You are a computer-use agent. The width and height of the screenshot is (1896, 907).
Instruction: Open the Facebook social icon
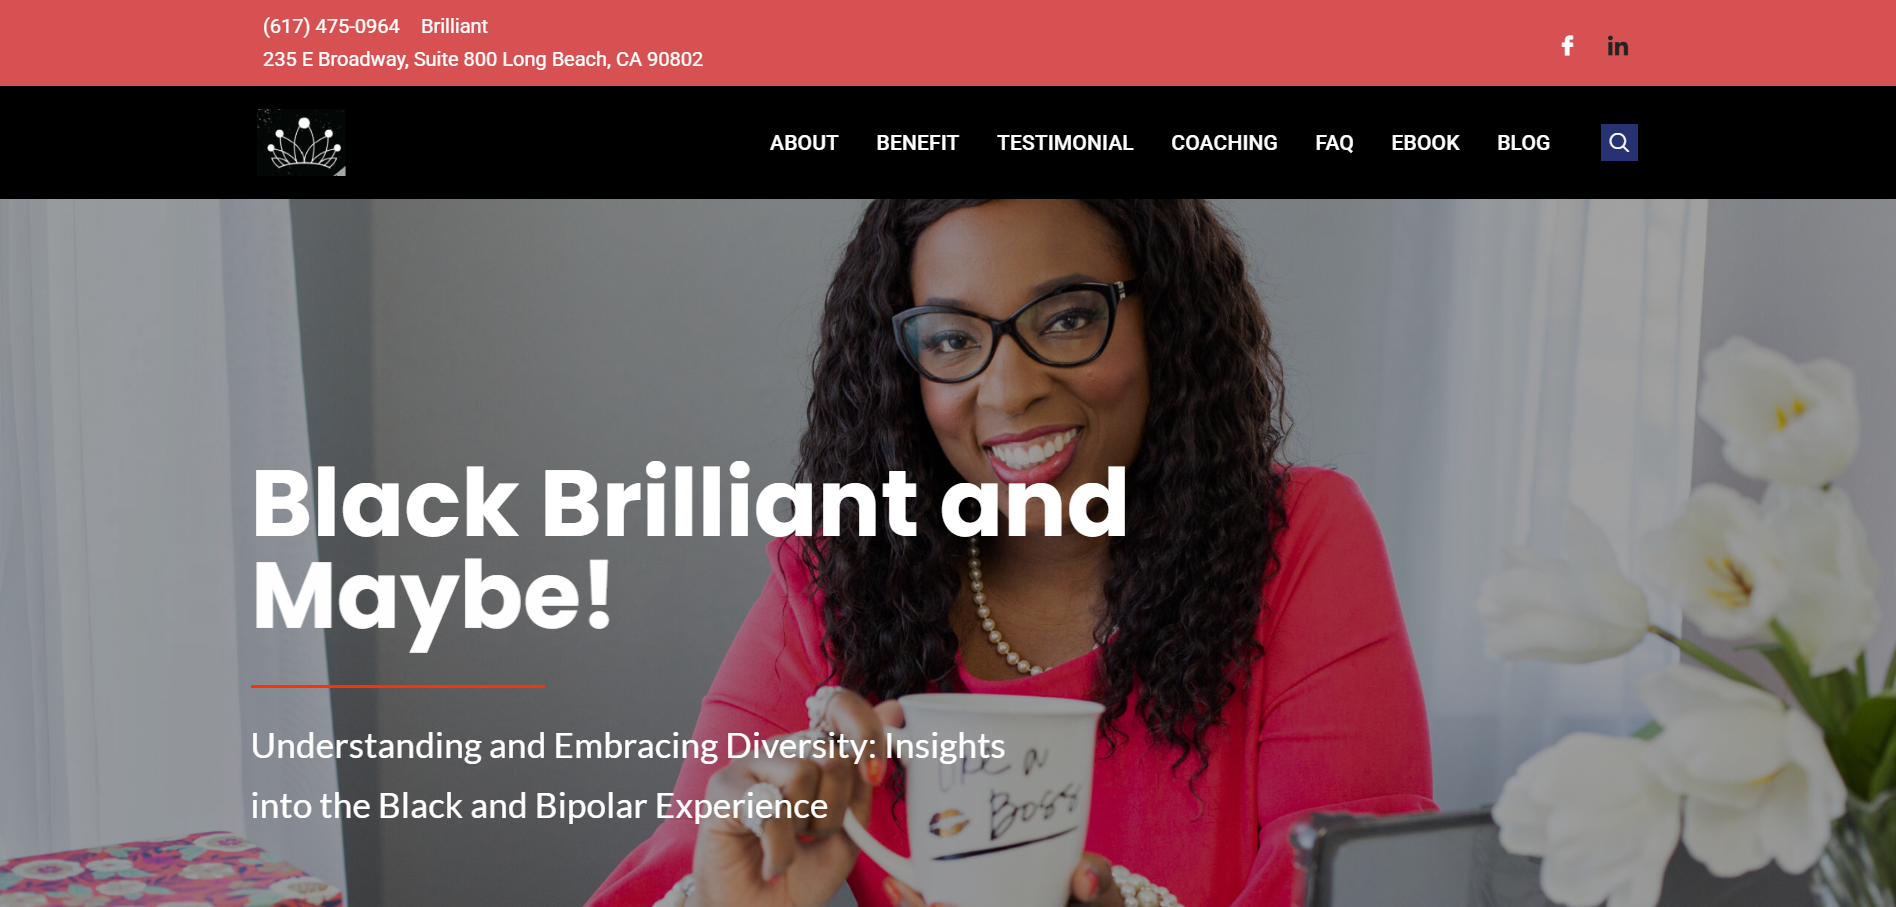pyautogui.click(x=1567, y=46)
